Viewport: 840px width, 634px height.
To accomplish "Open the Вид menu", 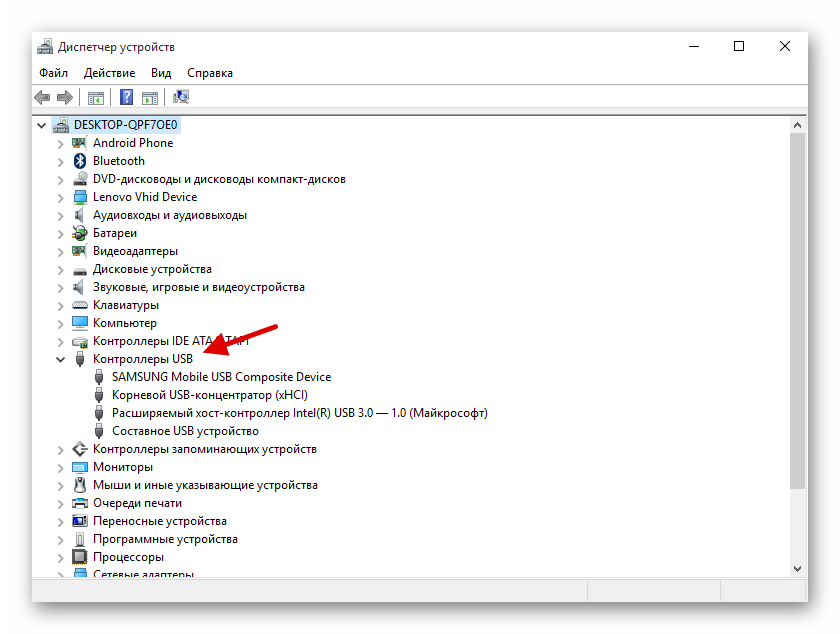I will (161, 73).
